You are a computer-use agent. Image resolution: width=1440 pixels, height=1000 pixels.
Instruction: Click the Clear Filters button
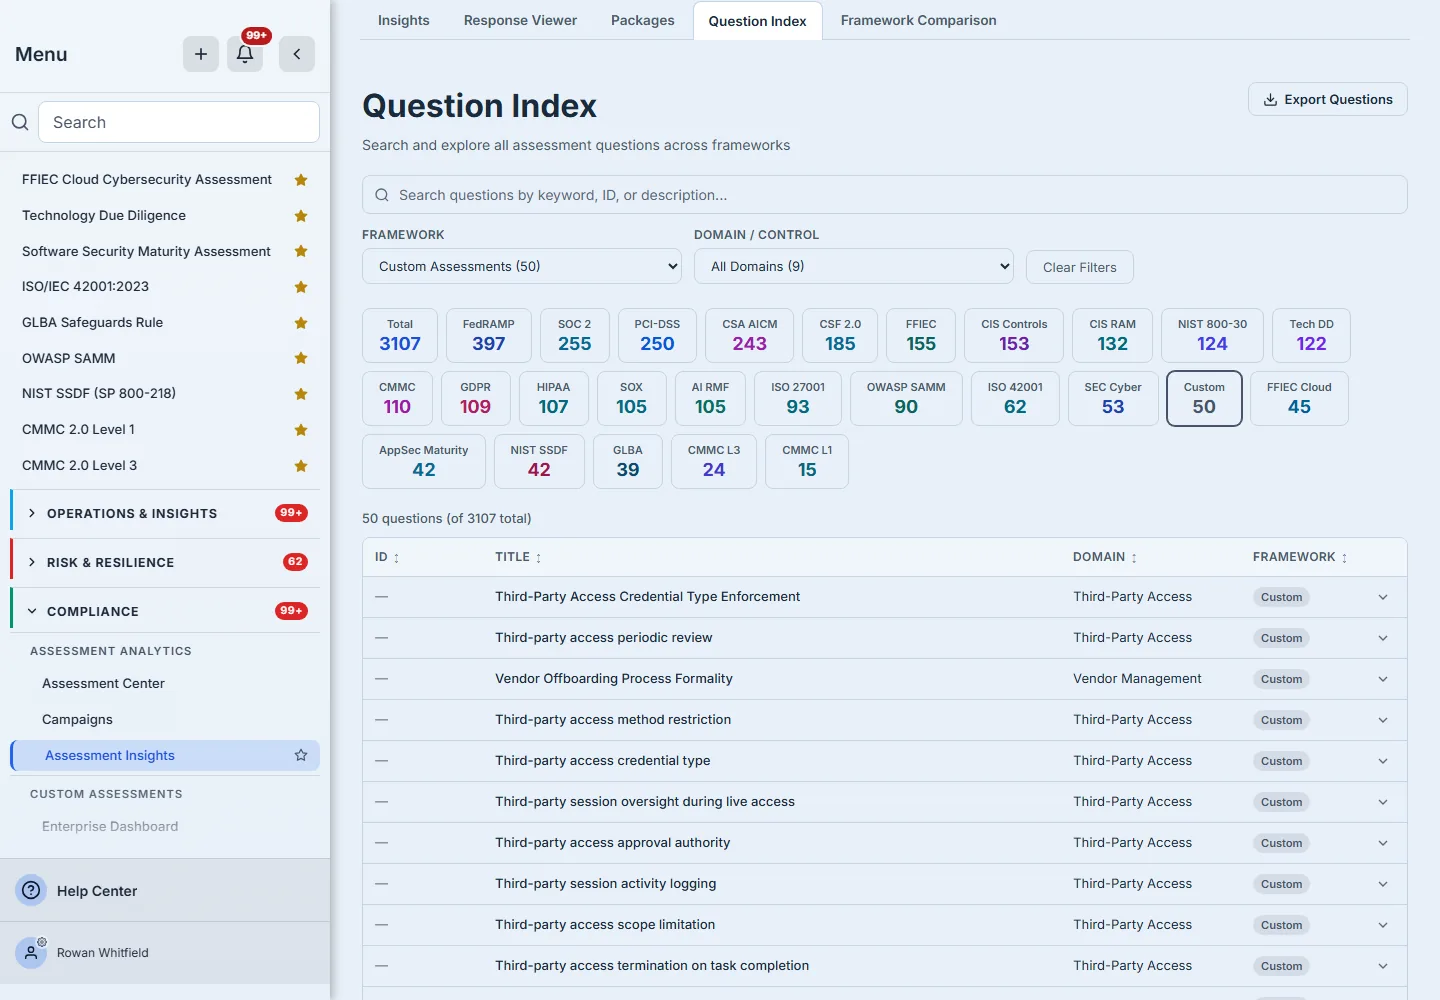pos(1080,267)
